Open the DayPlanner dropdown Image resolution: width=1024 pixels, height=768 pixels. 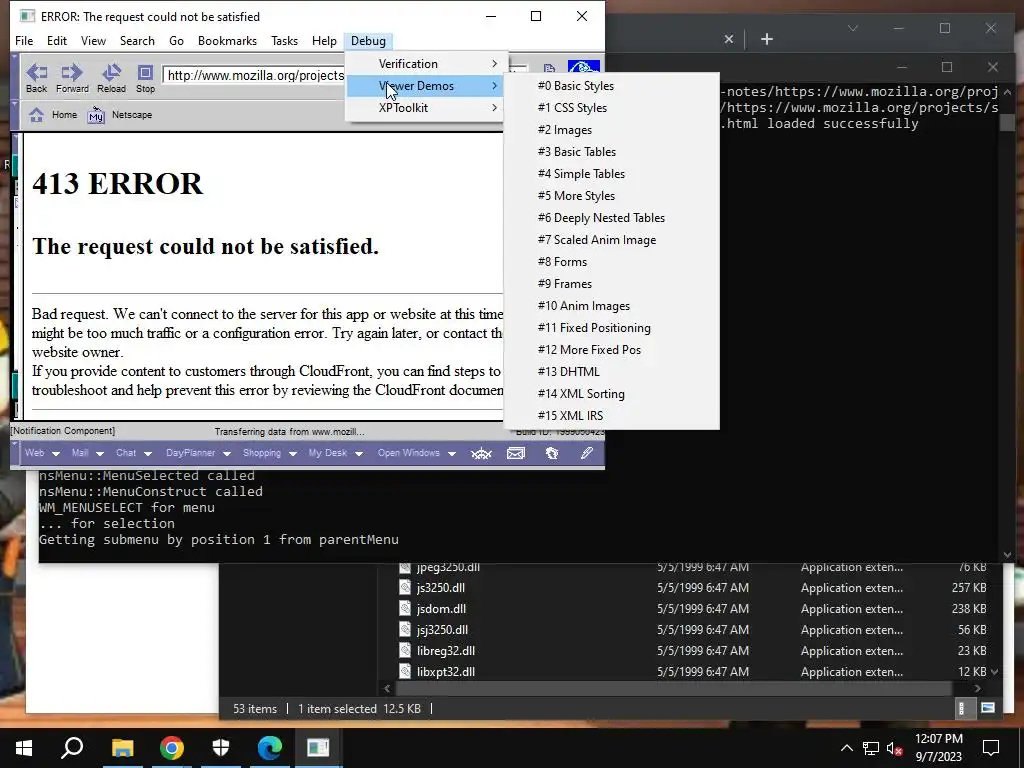(199, 453)
